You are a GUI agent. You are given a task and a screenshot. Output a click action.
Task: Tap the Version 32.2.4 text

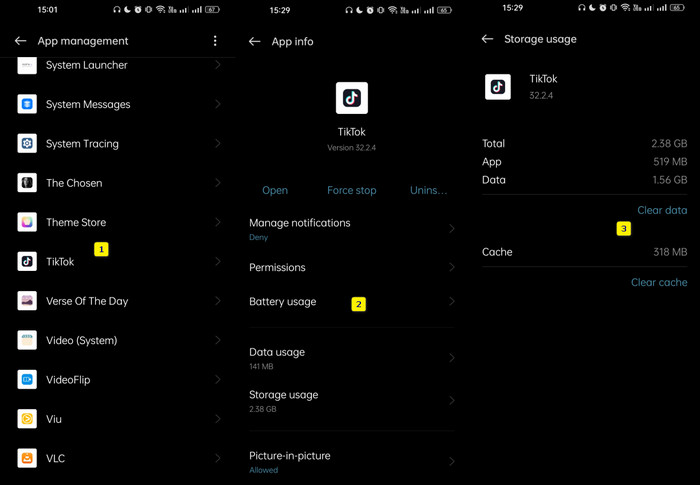(x=352, y=148)
